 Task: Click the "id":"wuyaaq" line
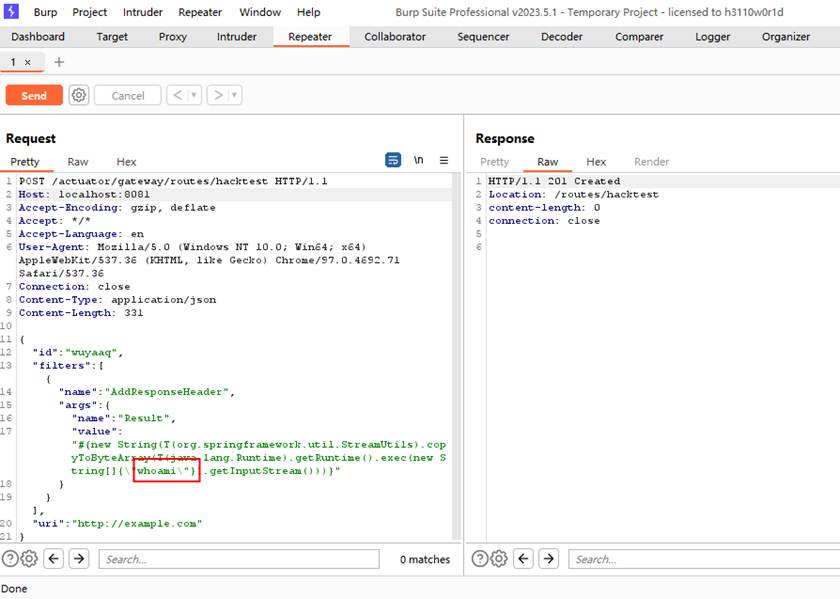coord(78,352)
